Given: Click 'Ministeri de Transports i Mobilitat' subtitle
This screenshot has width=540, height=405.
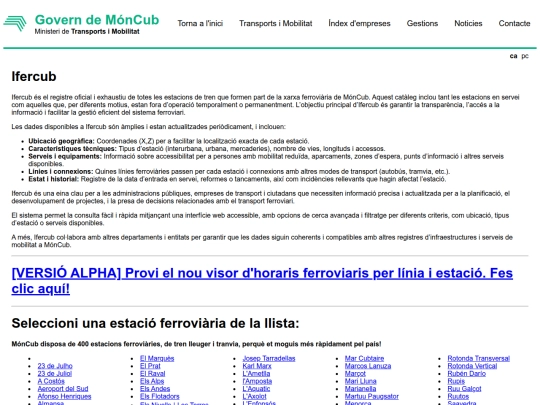Looking at the screenshot, I should [87, 31].
